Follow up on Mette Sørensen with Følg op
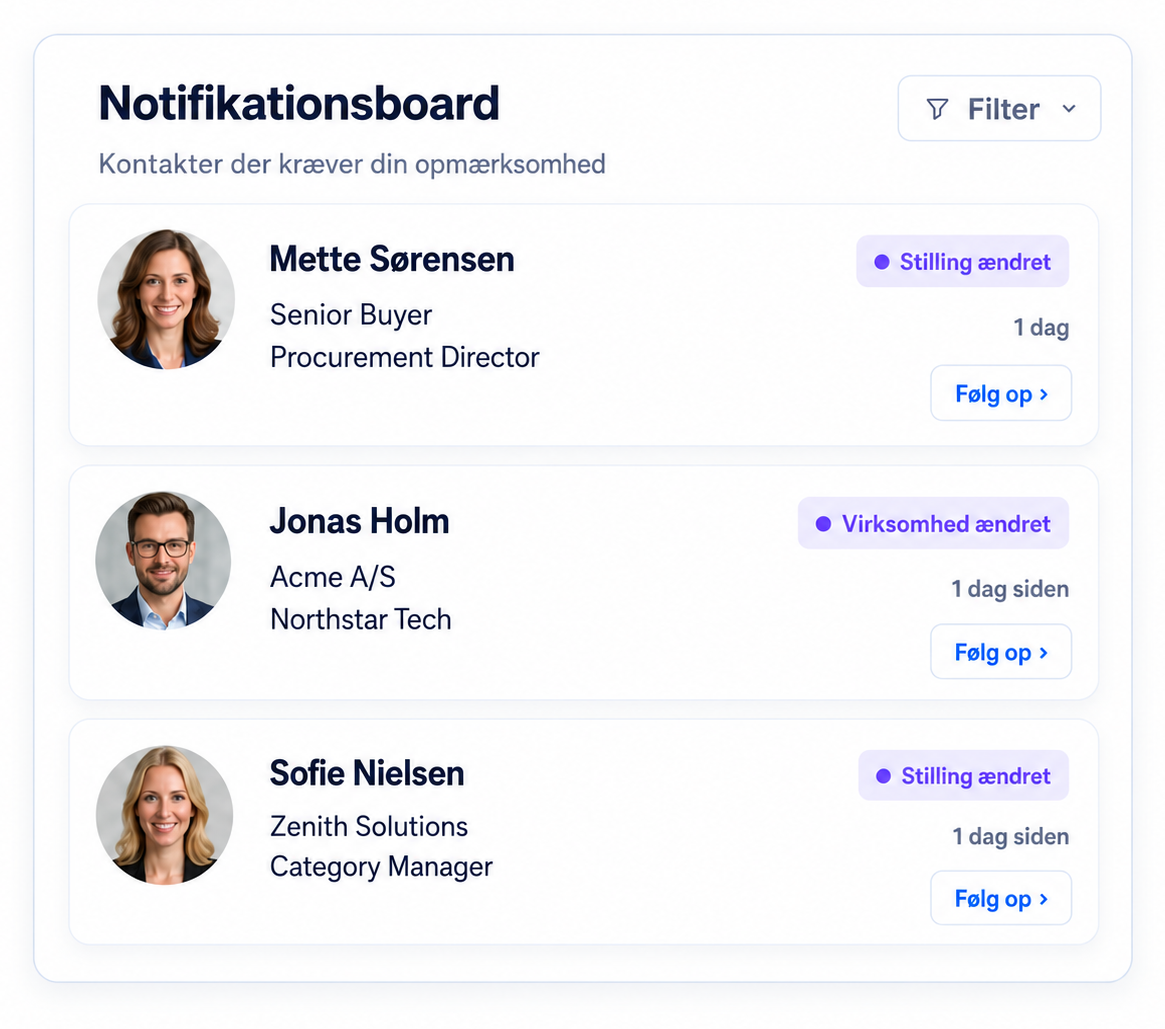 (1001, 393)
